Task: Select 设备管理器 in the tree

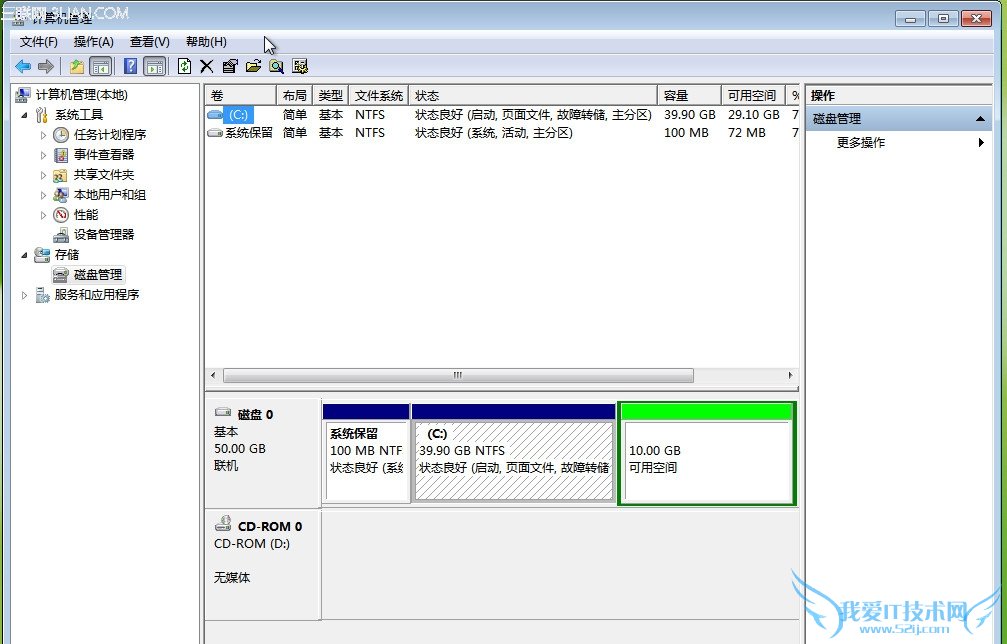Action: point(103,235)
